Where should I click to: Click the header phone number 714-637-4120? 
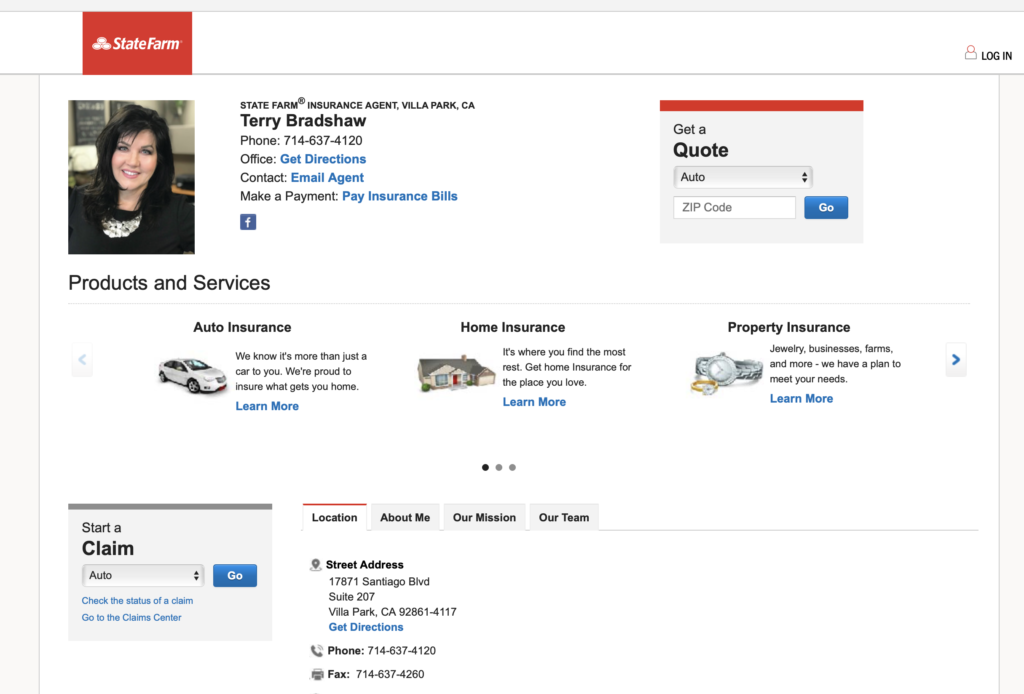323,141
